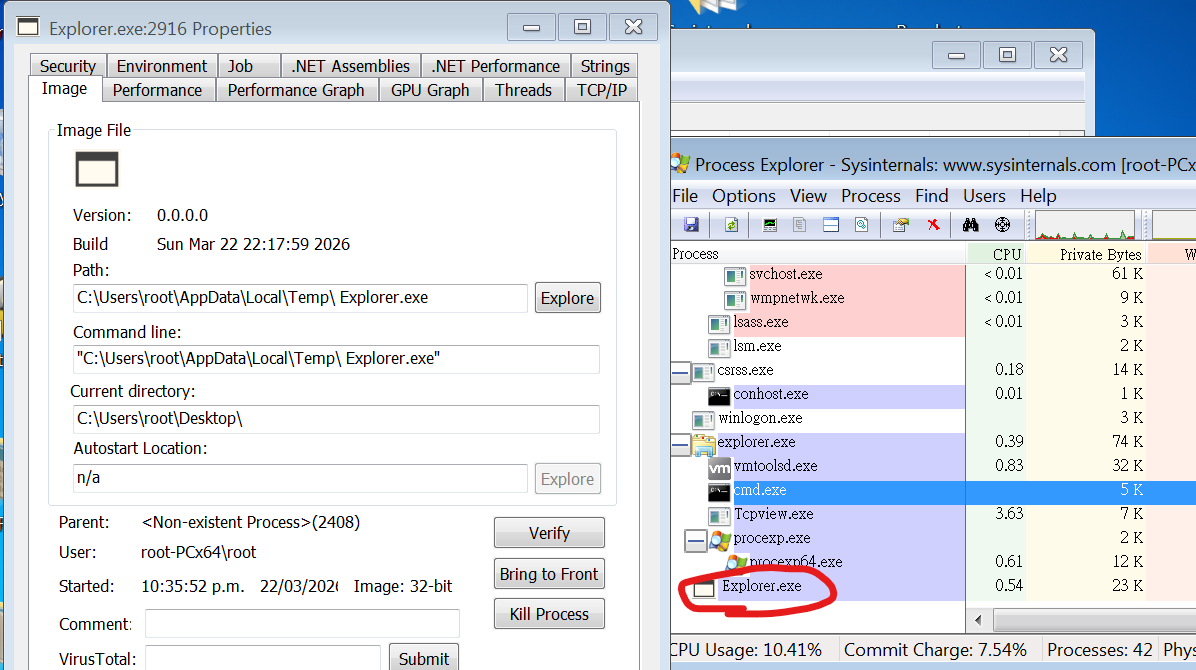Click the crosshair Find Window's Process icon
This screenshot has height=670, width=1196.
point(1003,225)
